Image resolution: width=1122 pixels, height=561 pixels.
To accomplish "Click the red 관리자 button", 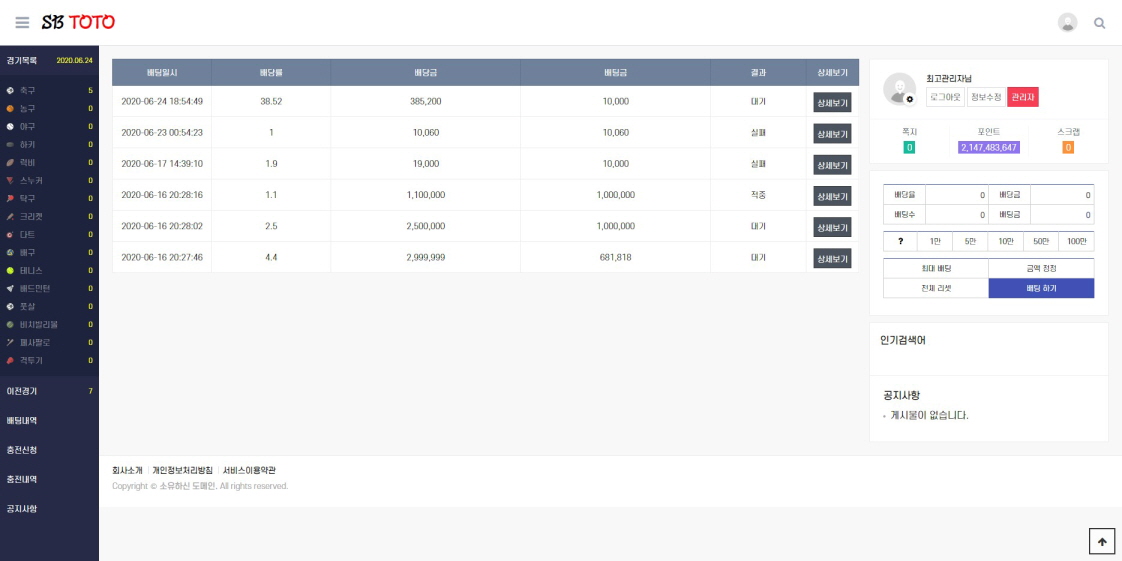I will 1023,97.
